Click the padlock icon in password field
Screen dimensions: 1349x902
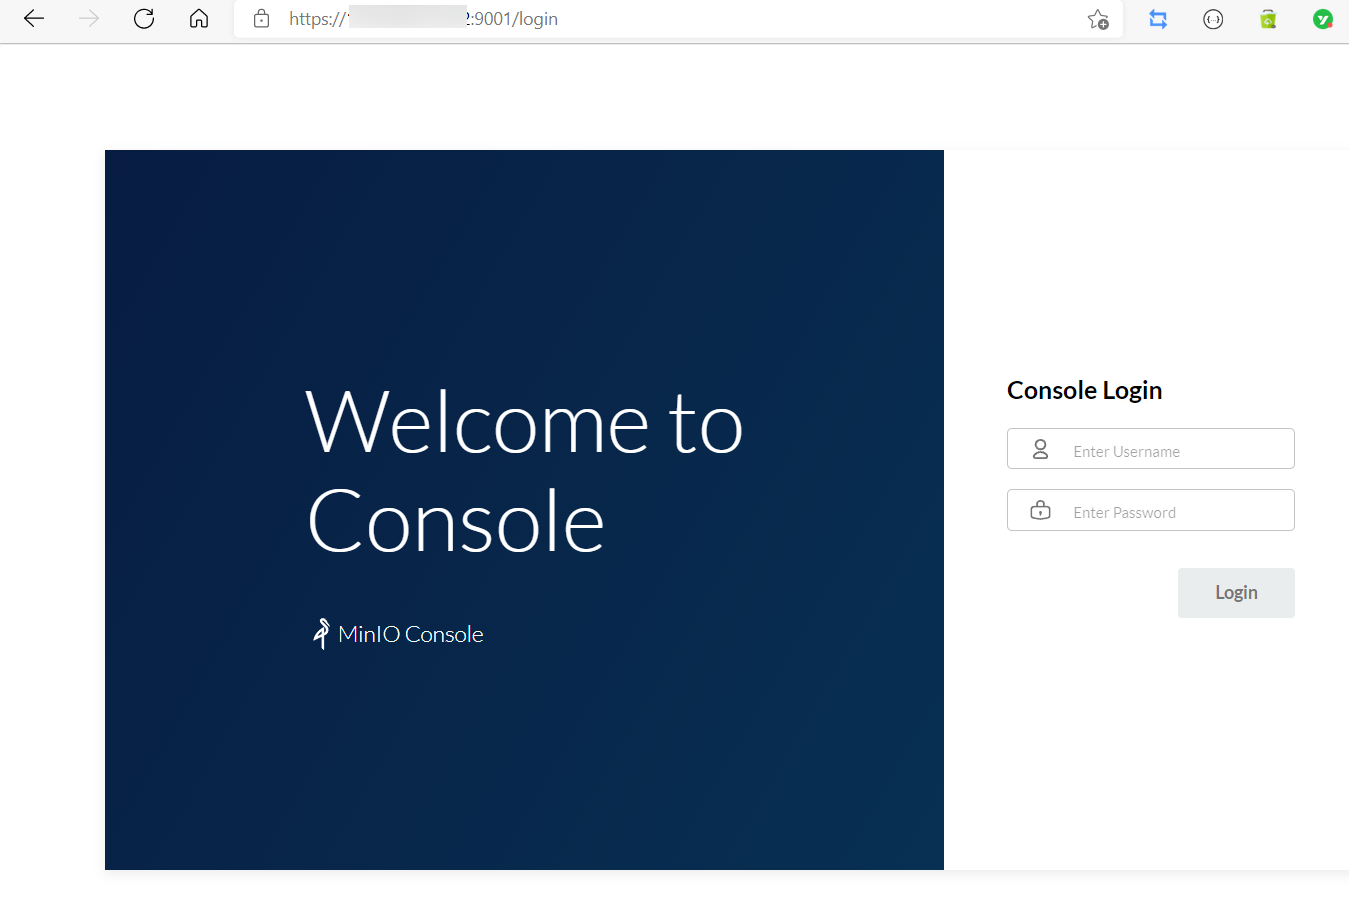coord(1040,510)
